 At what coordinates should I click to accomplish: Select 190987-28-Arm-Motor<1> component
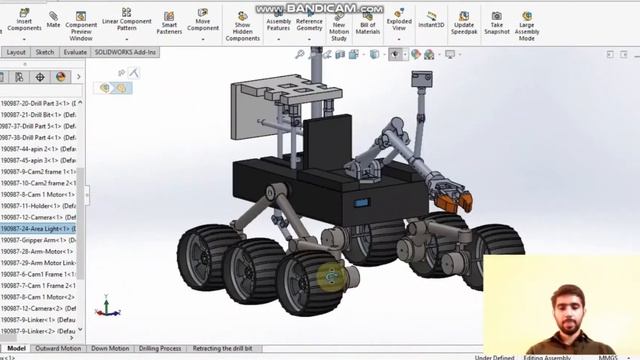click(38, 251)
